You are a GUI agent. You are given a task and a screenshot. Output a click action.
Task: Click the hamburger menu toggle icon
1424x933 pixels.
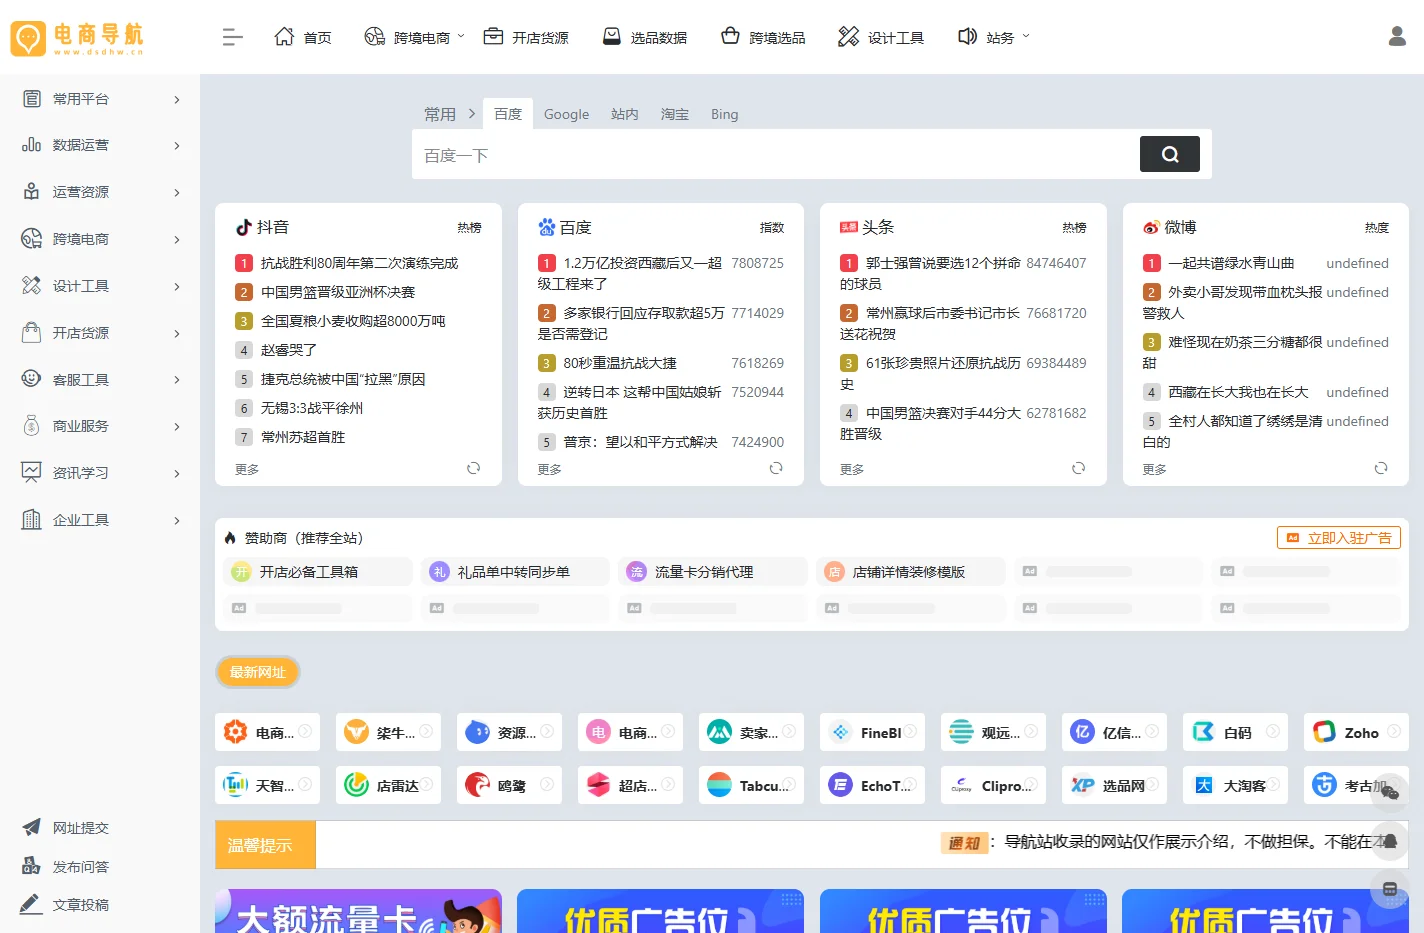pos(232,38)
